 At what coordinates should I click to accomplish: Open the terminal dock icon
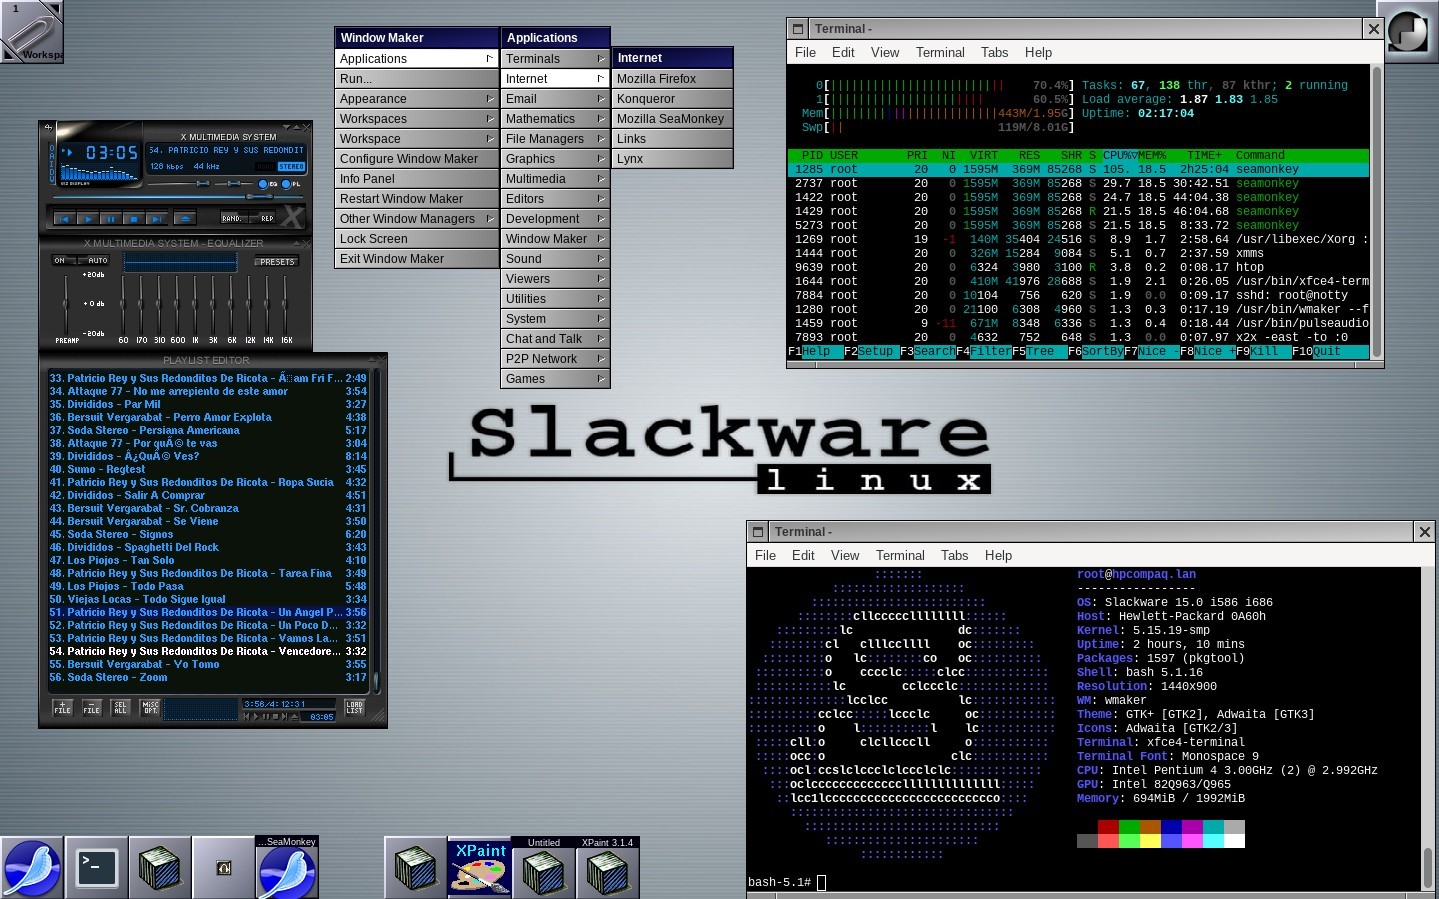tap(96, 866)
